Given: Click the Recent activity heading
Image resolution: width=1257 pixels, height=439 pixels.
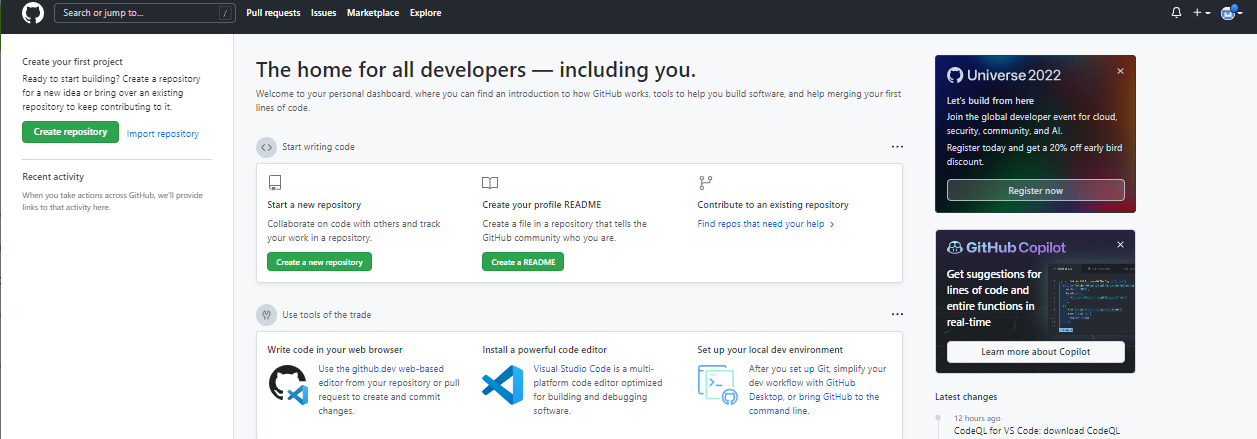Looking at the screenshot, I should tap(53, 177).
